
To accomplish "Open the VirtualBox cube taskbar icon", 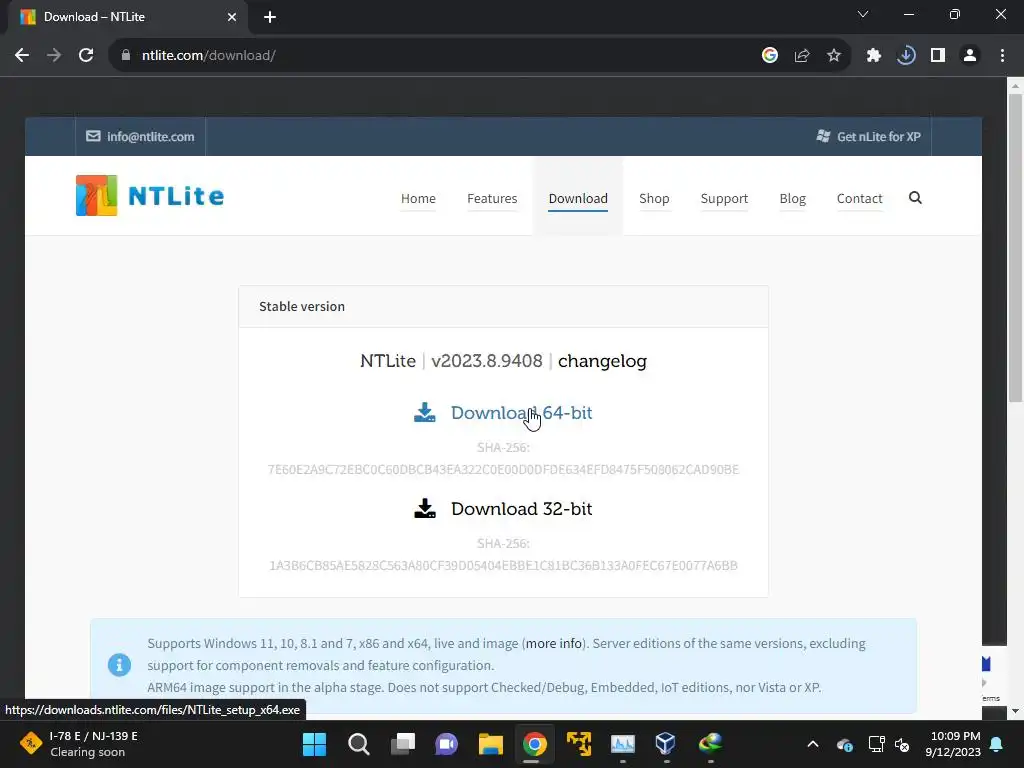I will click(665, 744).
